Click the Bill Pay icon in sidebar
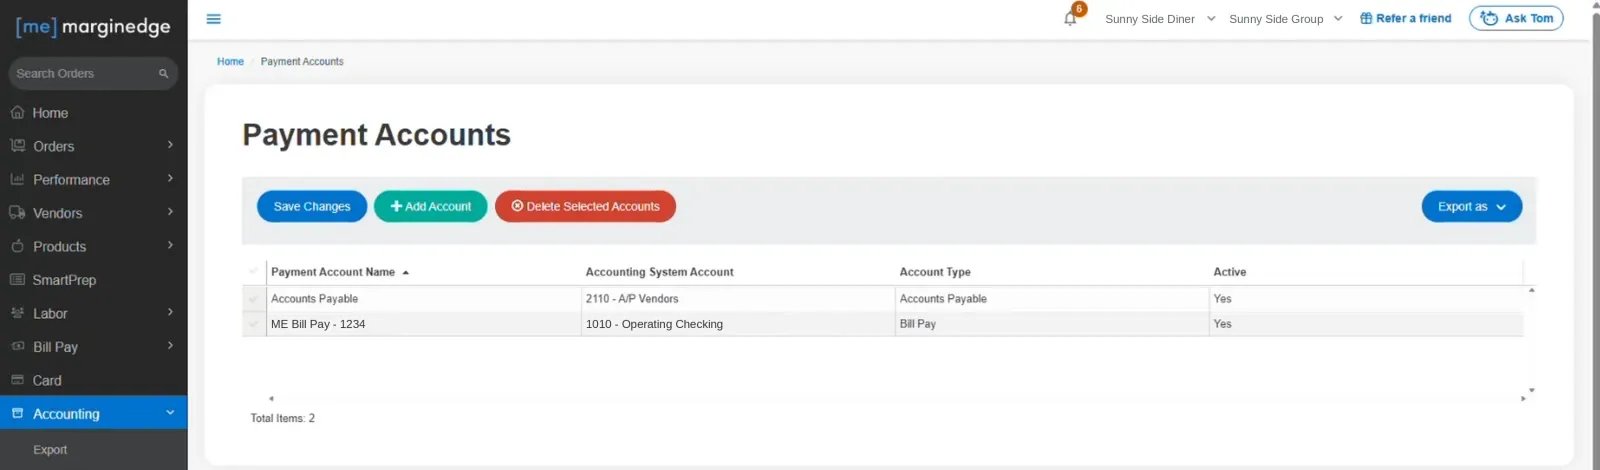Image resolution: width=1600 pixels, height=470 pixels. pos(17,346)
